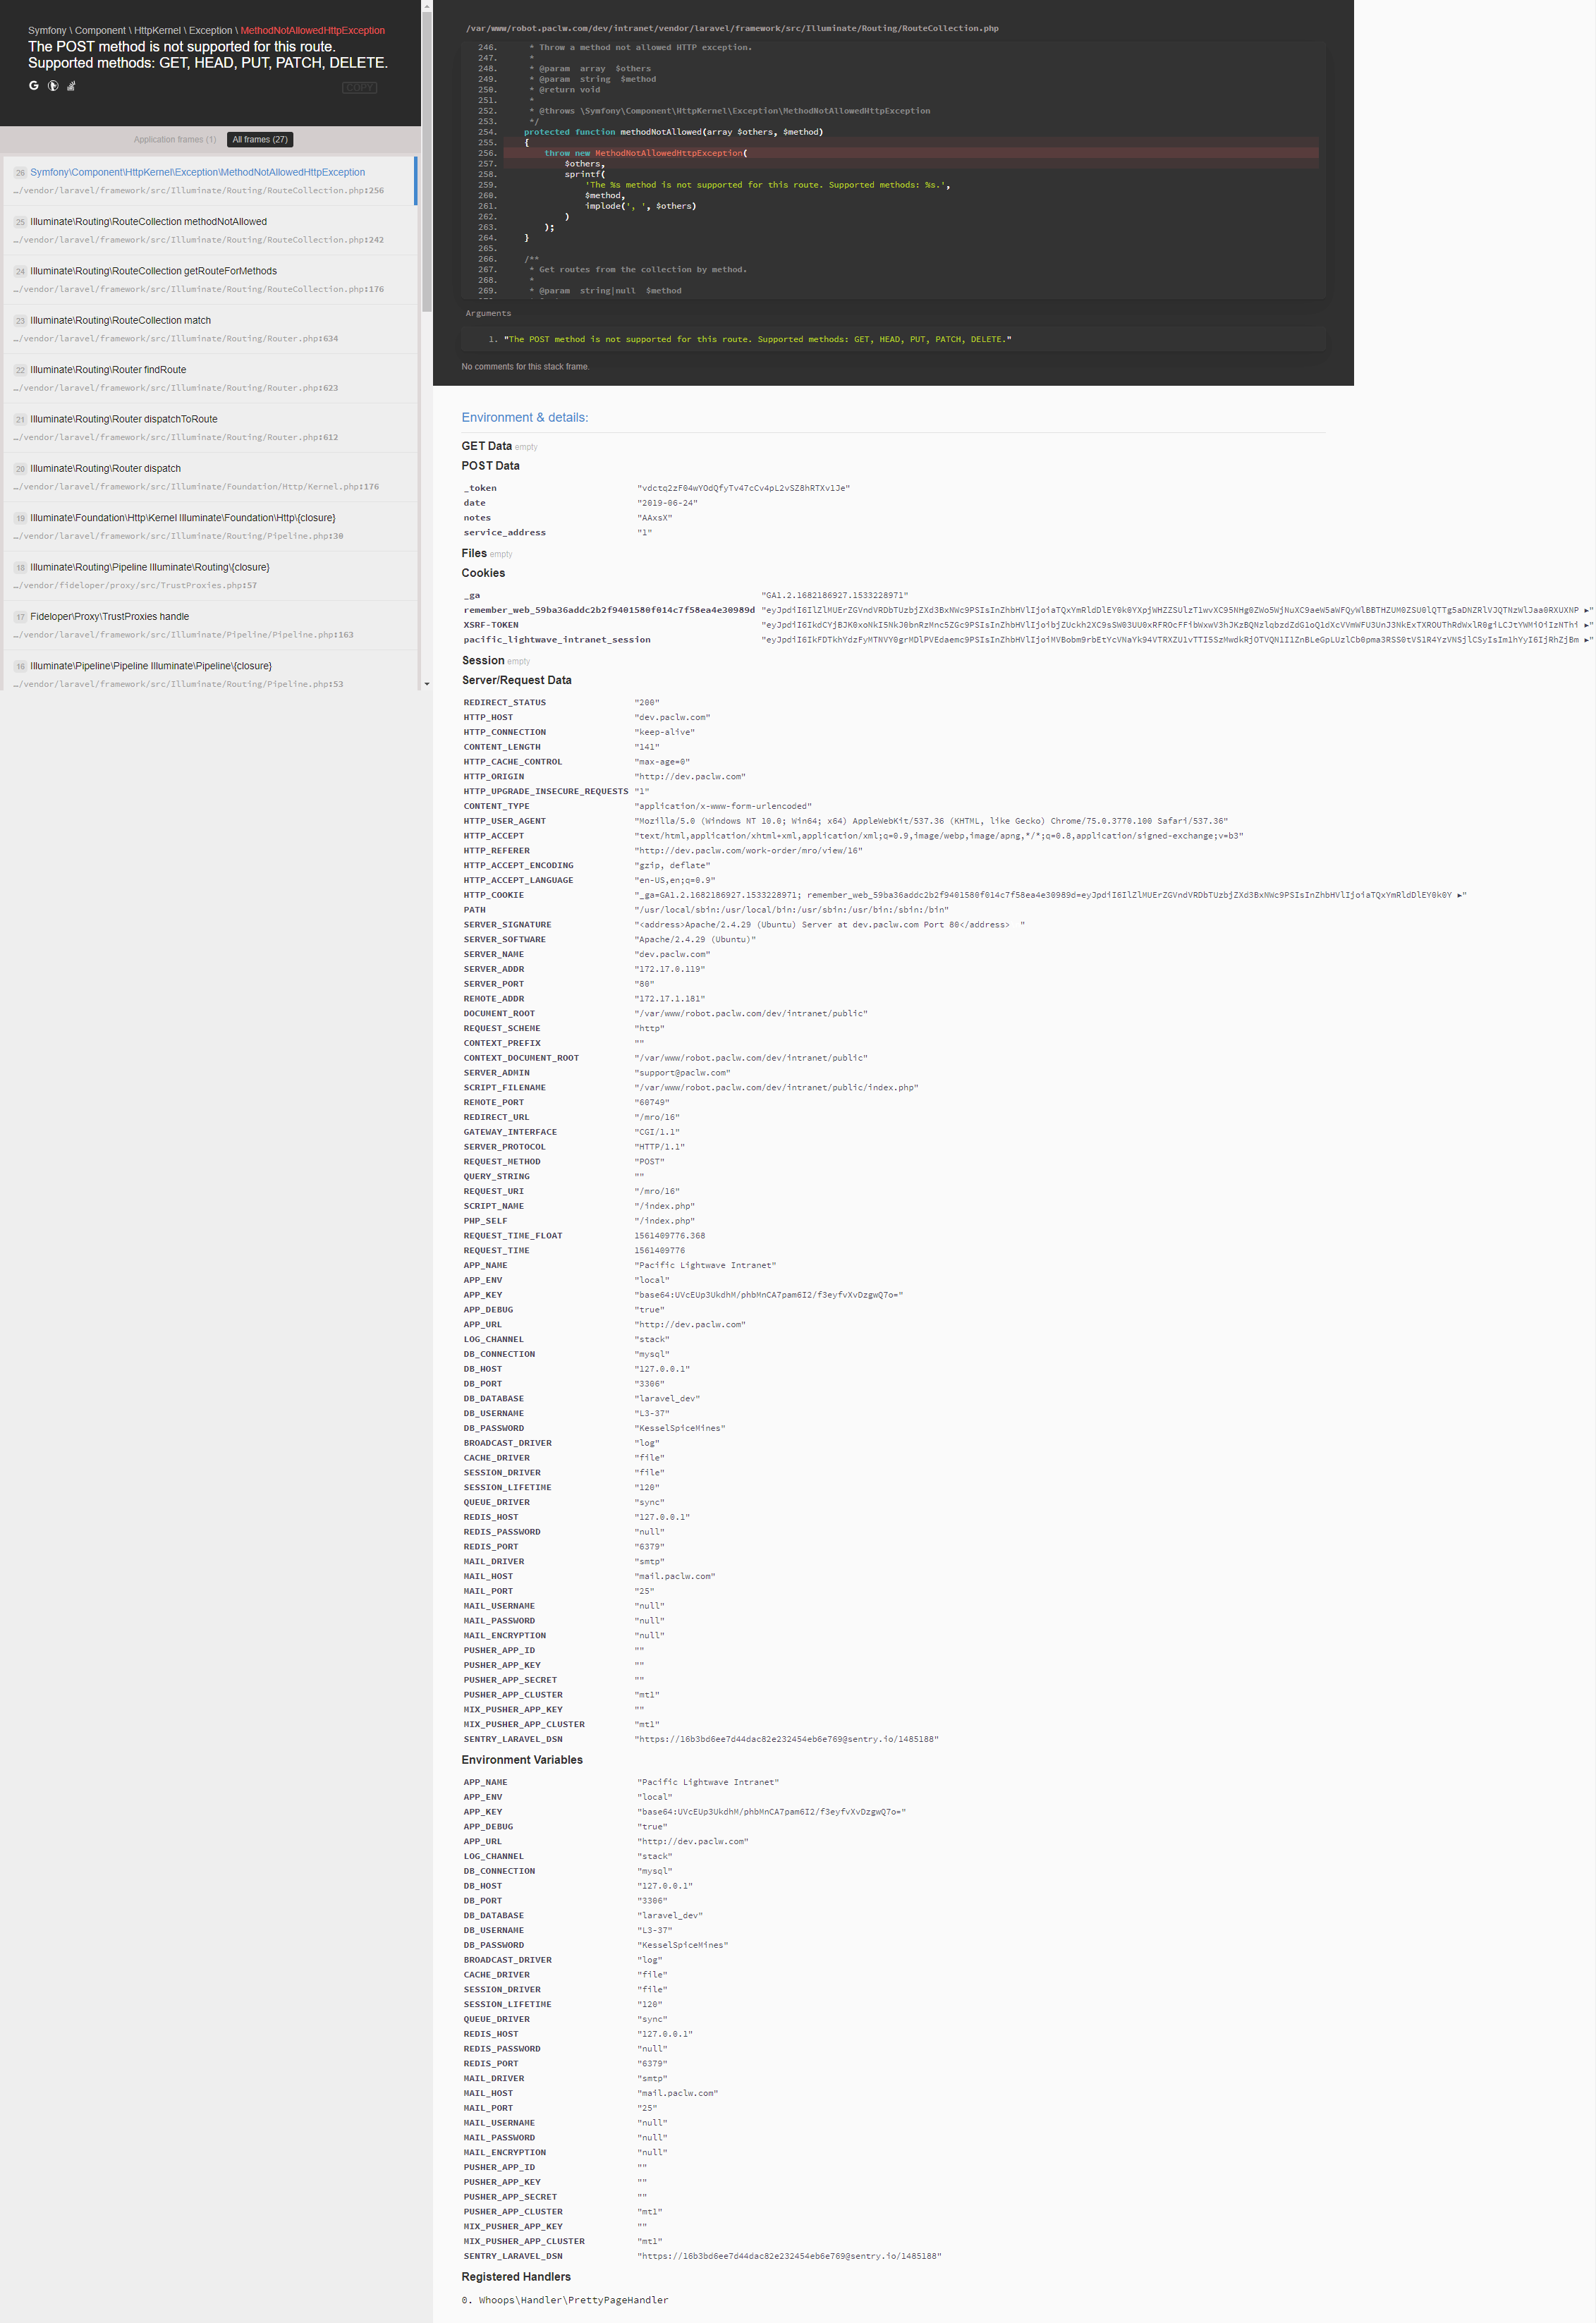Click highlighted code line 256 throw statement
Image resolution: width=1596 pixels, height=2323 pixels.
click(910, 153)
